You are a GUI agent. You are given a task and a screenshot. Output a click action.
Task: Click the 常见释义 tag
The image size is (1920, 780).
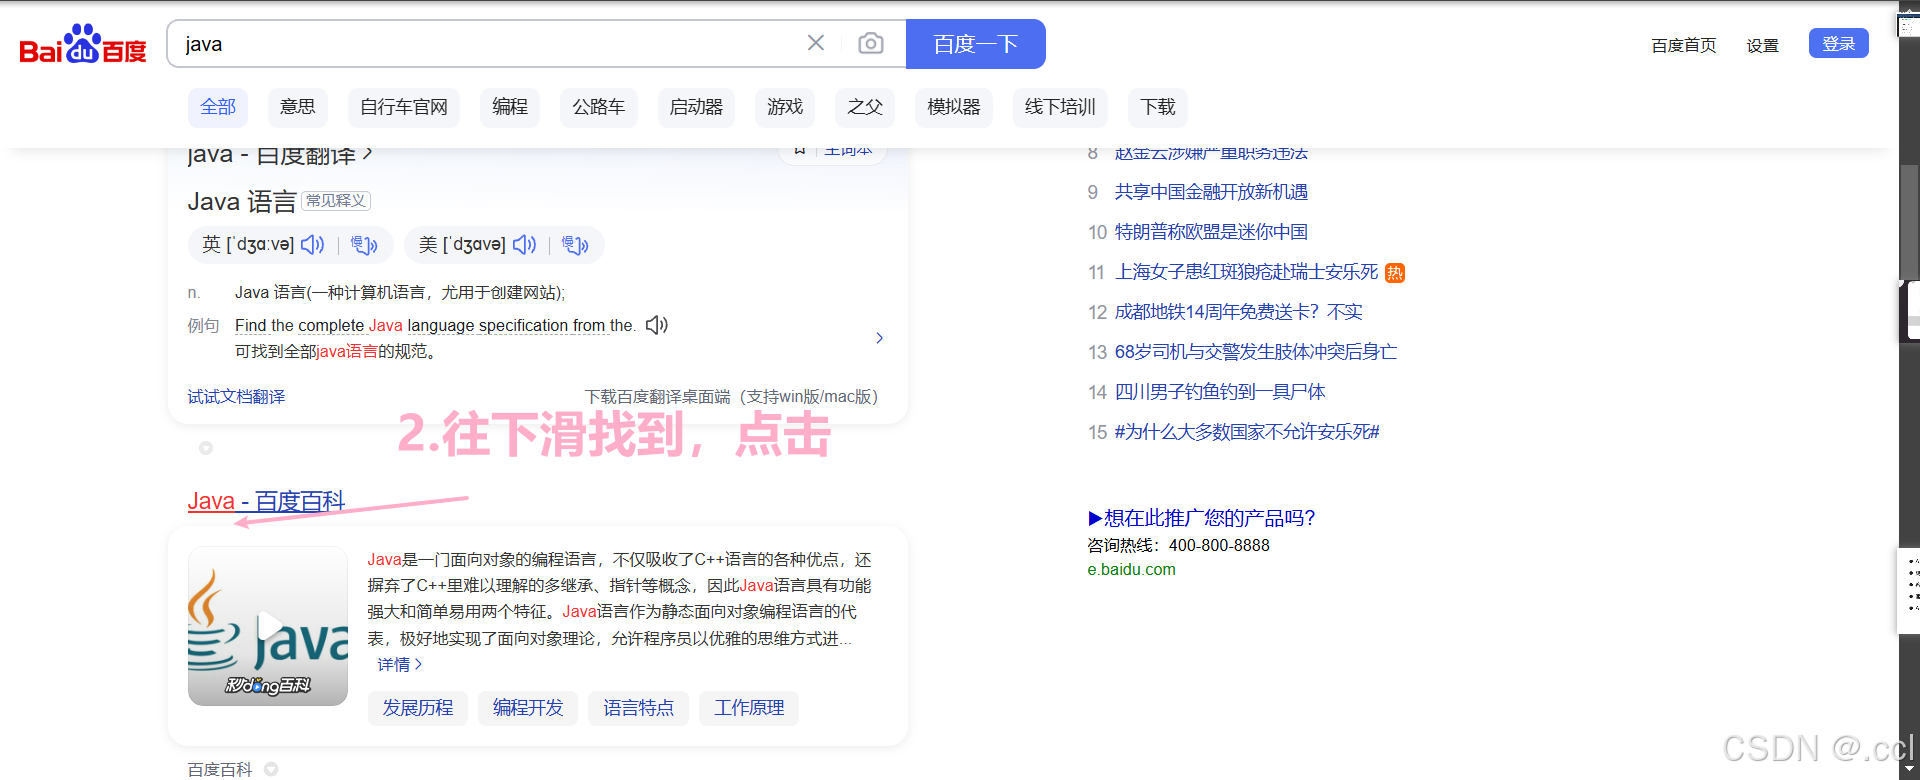pos(336,201)
